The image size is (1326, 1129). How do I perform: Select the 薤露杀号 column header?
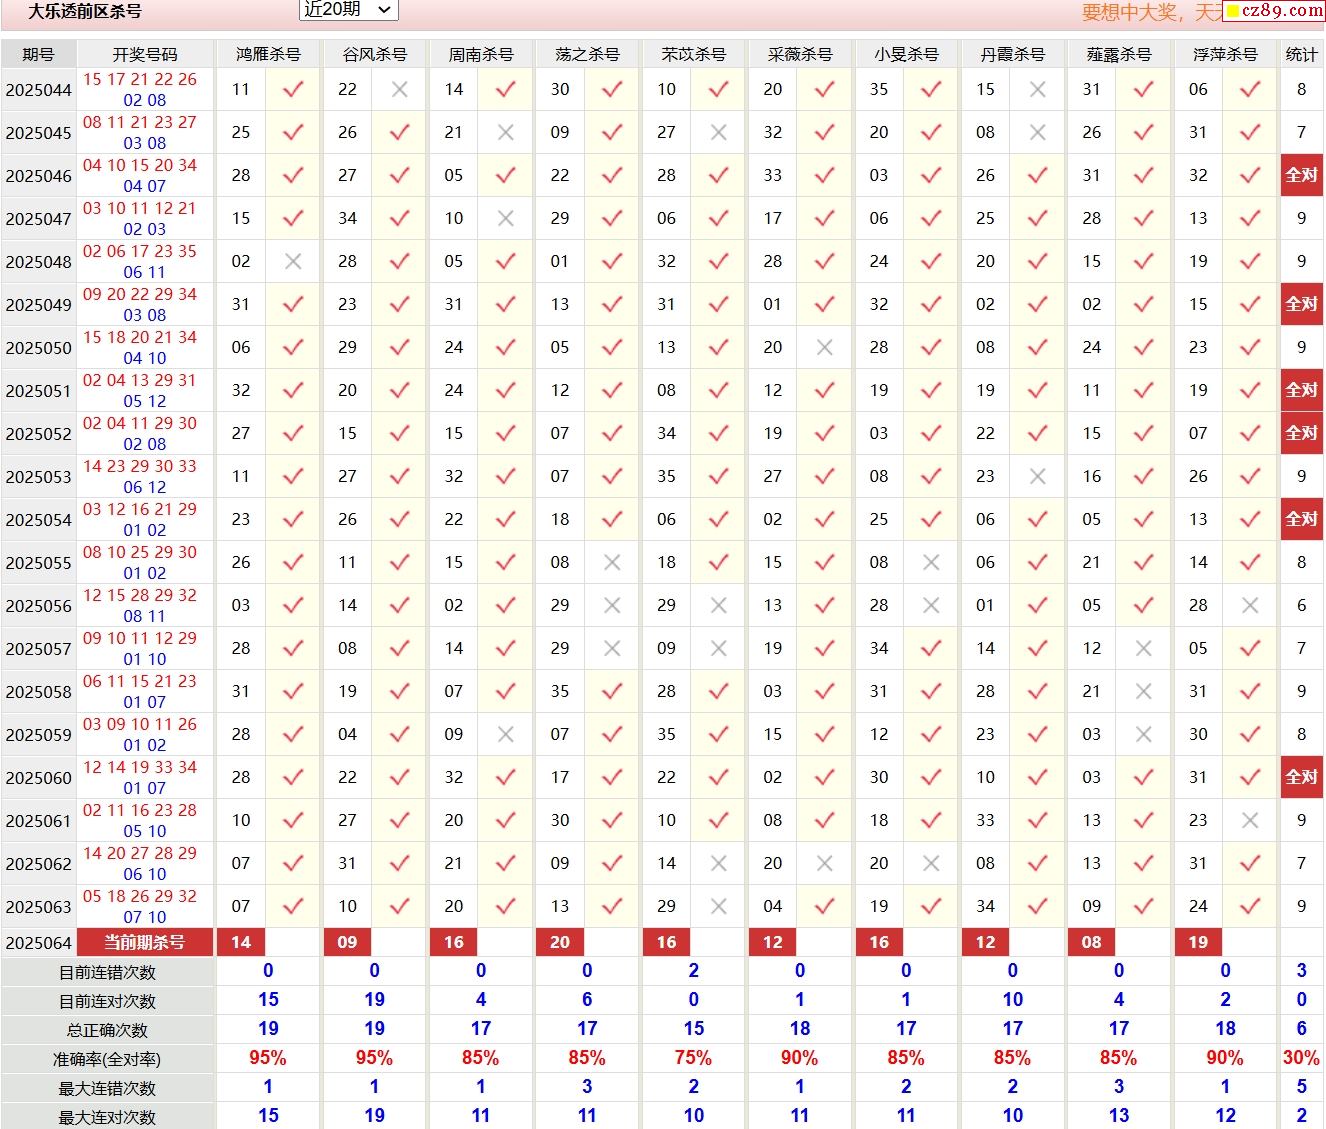[x=1119, y=54]
